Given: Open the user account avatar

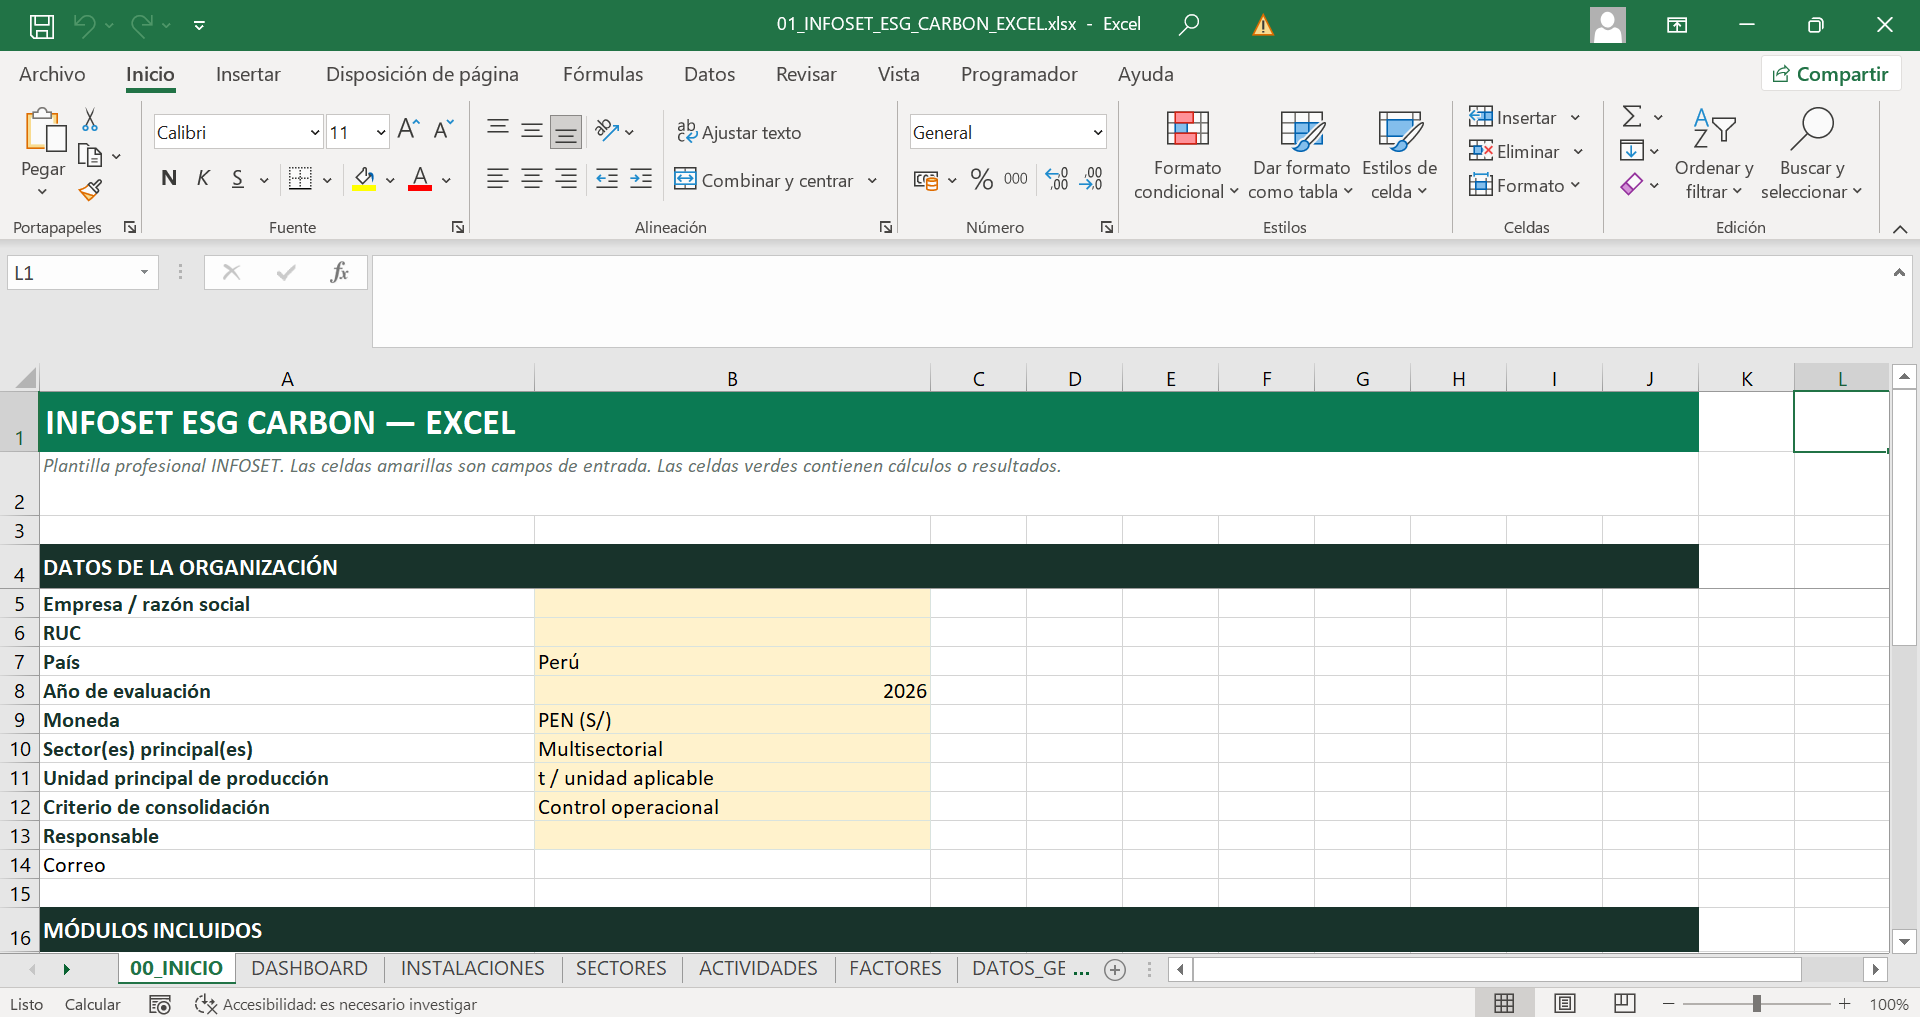Looking at the screenshot, I should (x=1608, y=25).
